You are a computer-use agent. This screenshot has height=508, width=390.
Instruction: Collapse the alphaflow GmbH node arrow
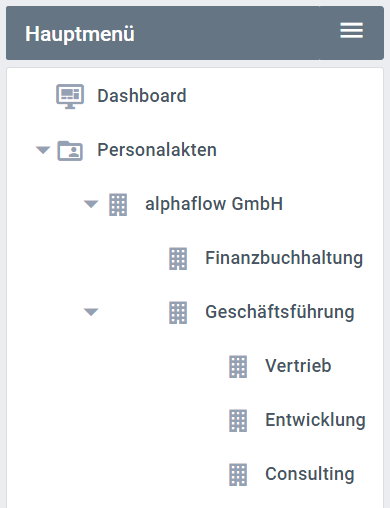click(91, 204)
